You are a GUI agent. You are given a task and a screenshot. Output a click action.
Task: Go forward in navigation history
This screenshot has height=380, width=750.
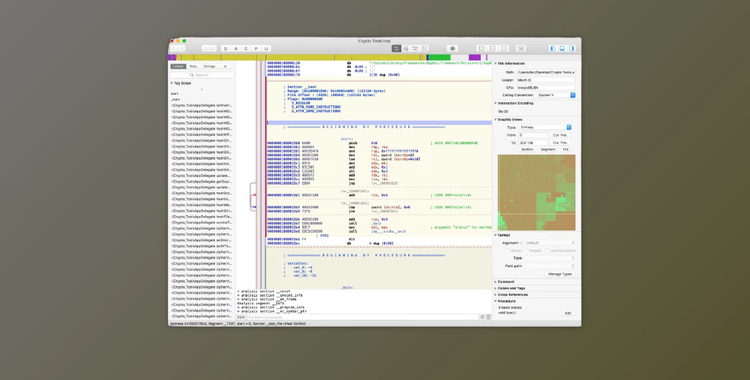click(x=181, y=48)
